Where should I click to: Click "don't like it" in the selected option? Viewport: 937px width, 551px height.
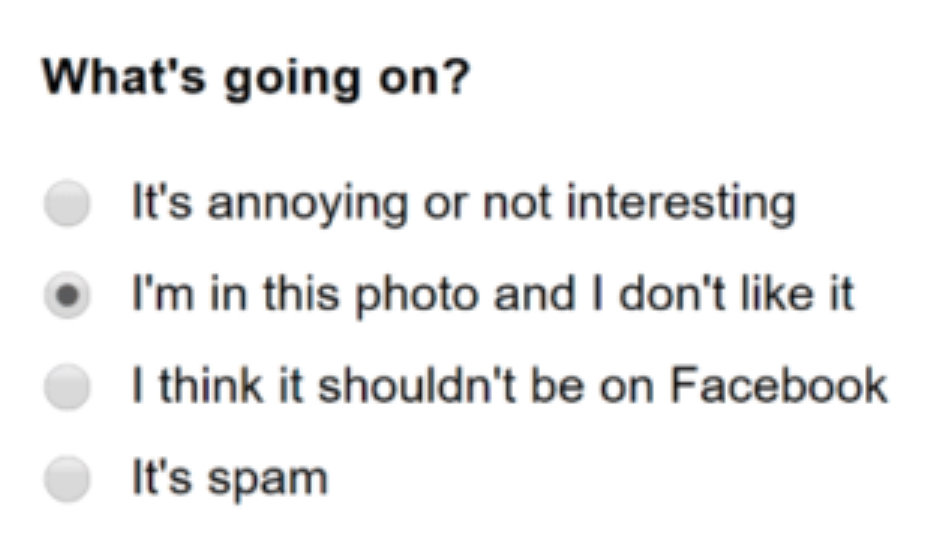(736, 294)
